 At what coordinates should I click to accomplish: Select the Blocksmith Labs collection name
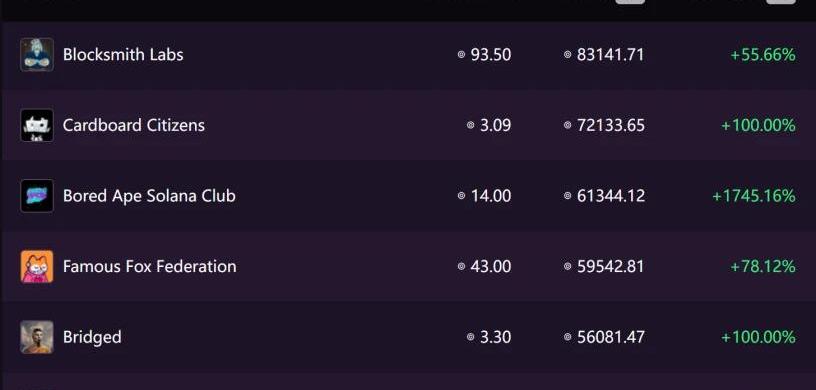click(x=123, y=55)
